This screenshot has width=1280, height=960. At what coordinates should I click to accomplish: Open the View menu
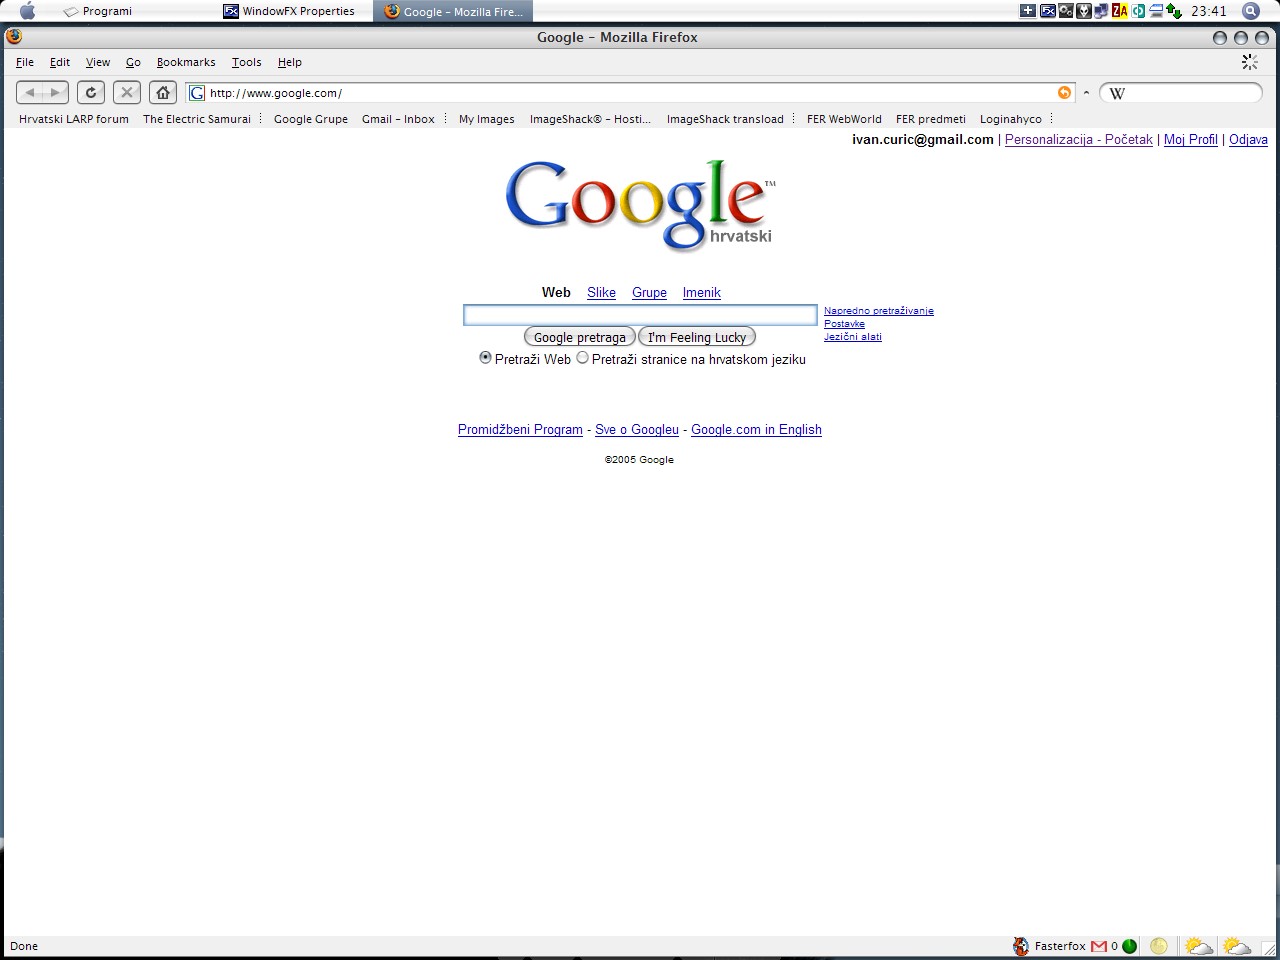coord(98,62)
